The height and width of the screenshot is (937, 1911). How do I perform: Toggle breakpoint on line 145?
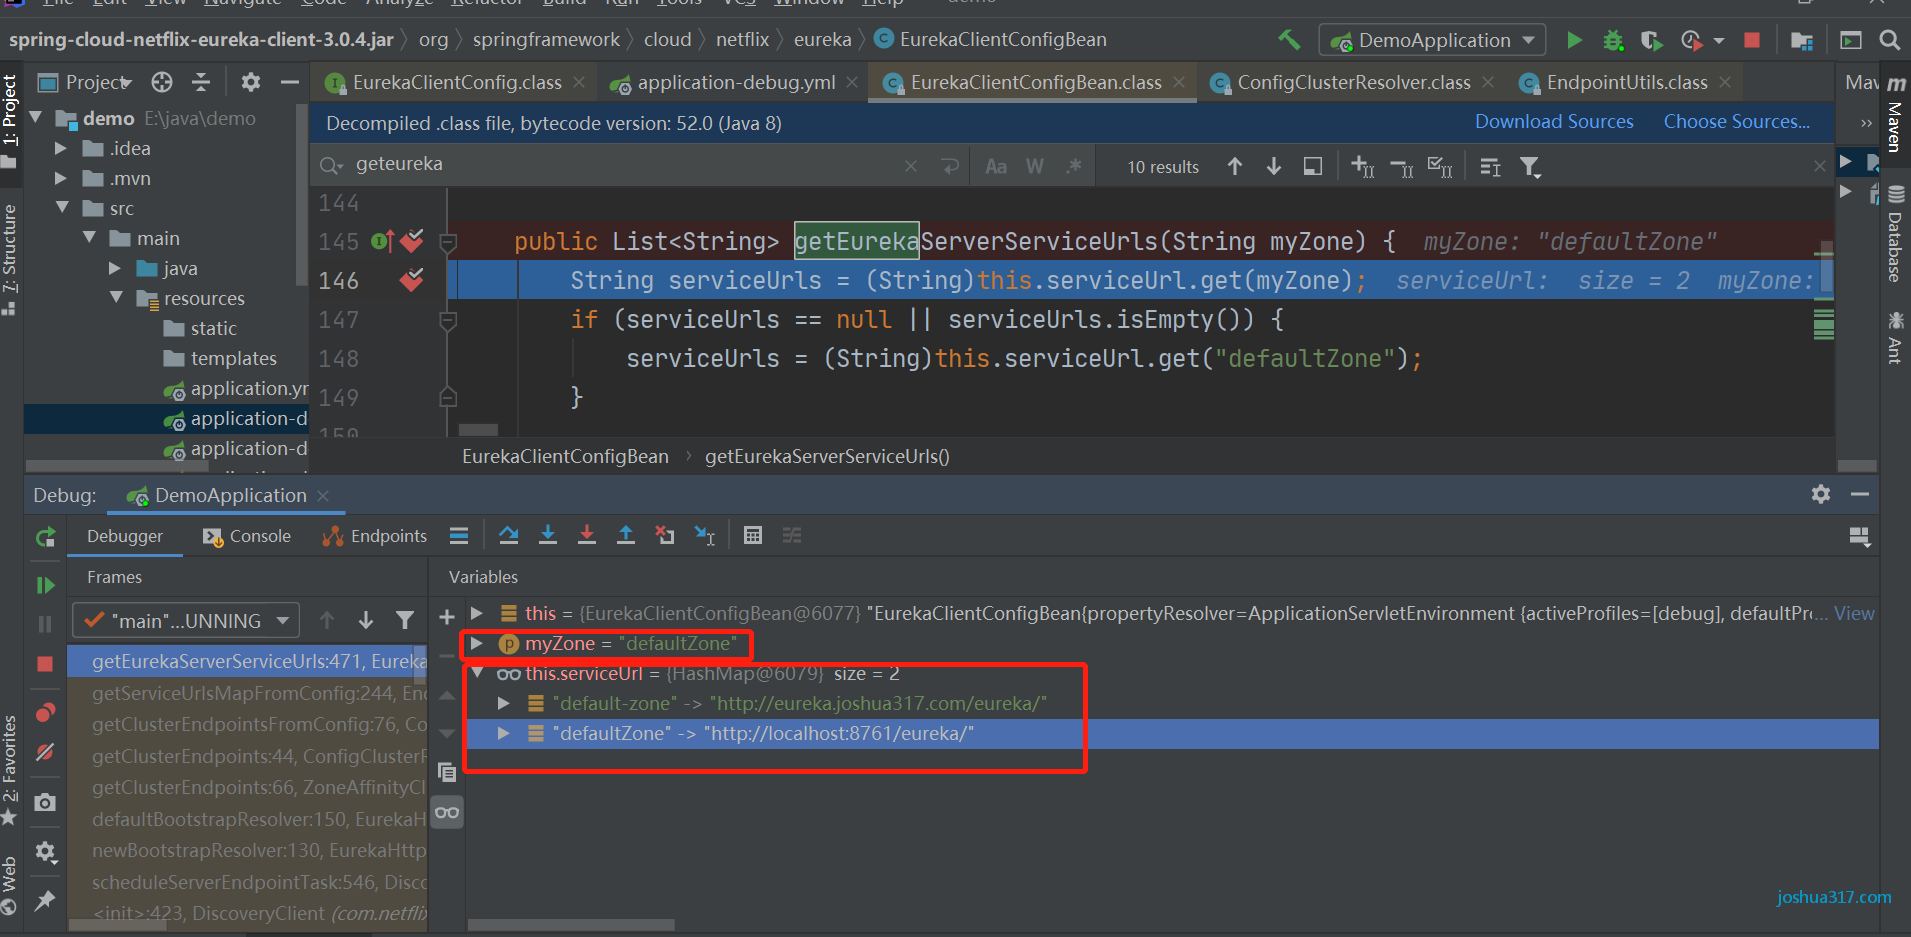[411, 241]
